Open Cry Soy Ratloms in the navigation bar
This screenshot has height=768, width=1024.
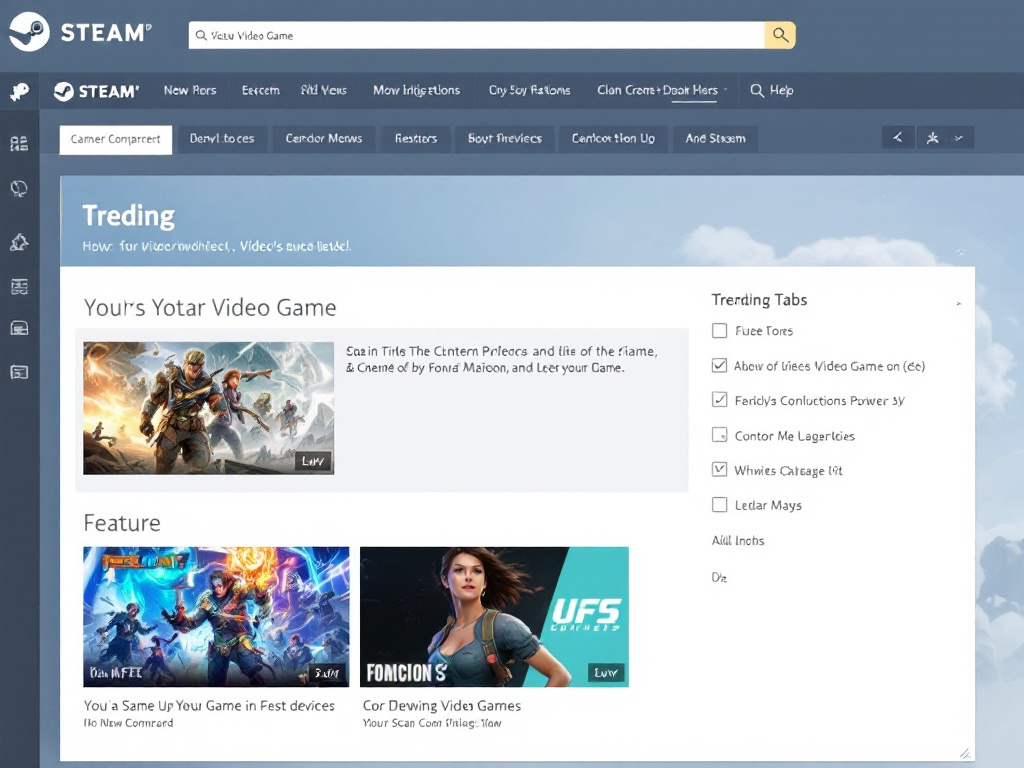[x=530, y=90]
